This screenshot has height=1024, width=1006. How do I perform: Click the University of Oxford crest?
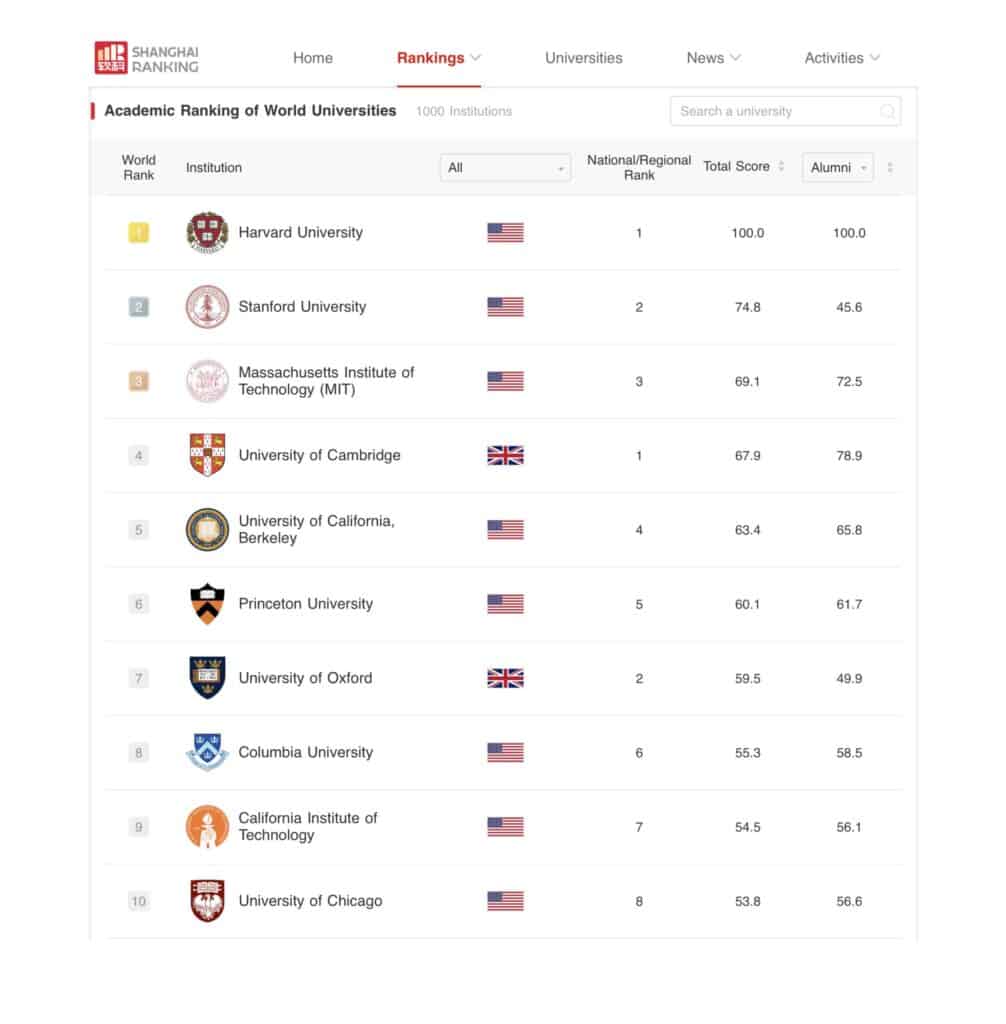pos(207,678)
